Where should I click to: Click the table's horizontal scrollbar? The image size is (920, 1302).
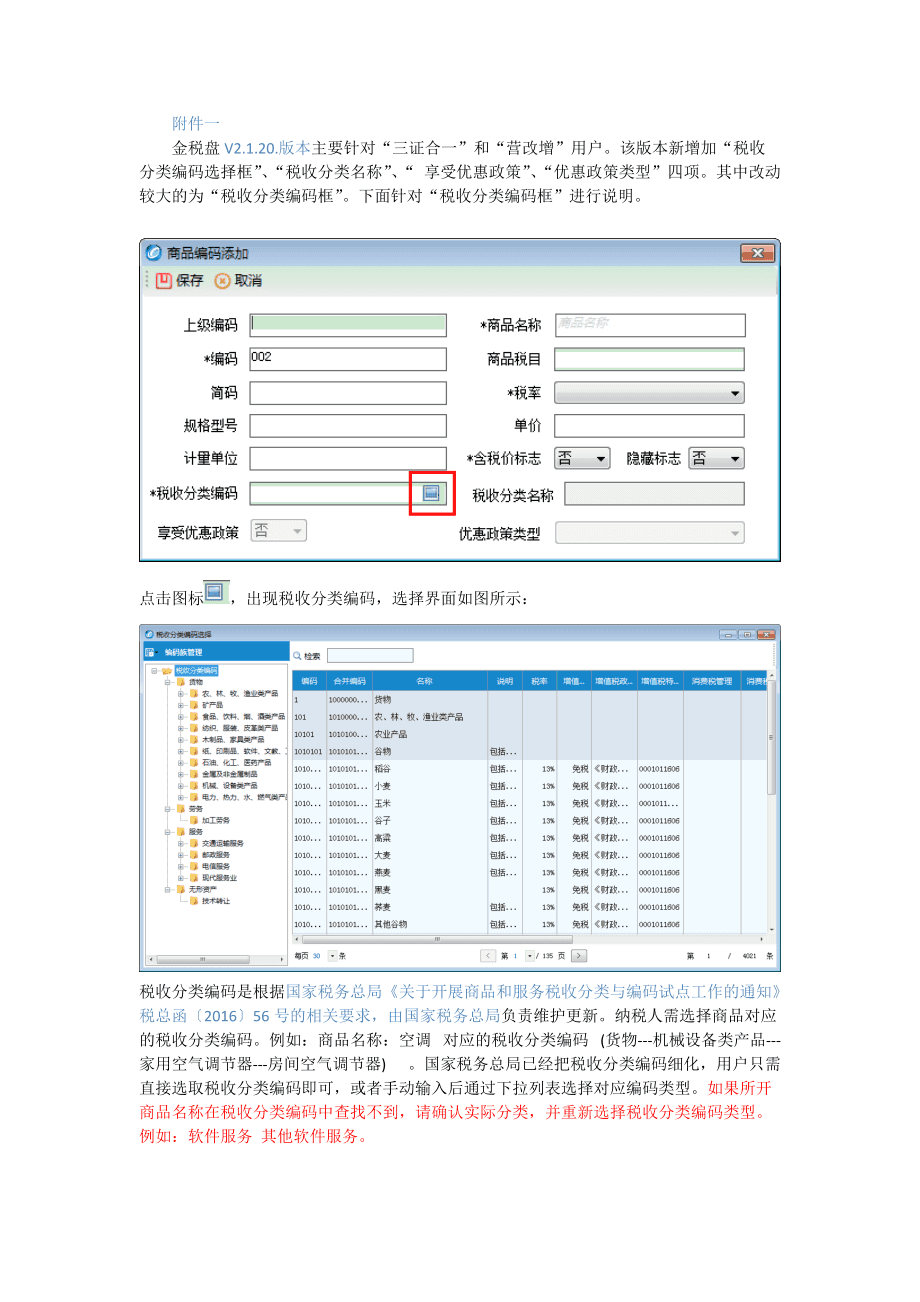530,939
